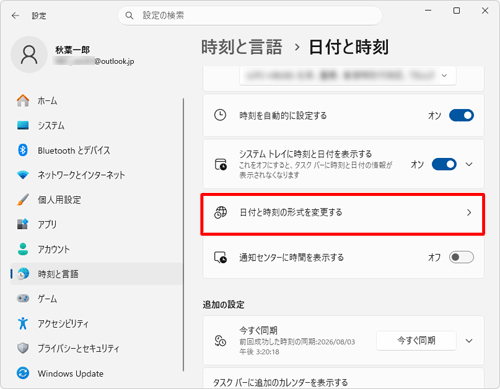Minimize the Settings window
This screenshot has height=389, width=500.
point(428,11)
